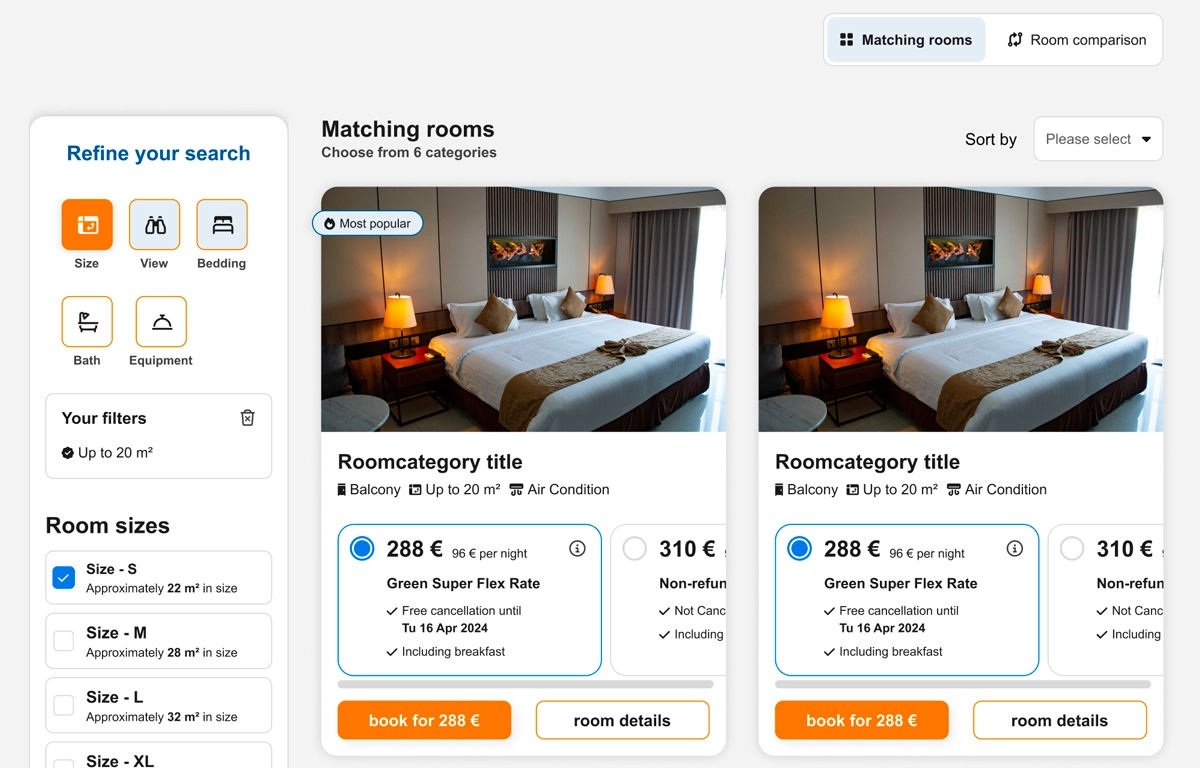The width and height of the screenshot is (1200, 768).
Task: Tick the Size - L checkbox
Action: point(64,705)
